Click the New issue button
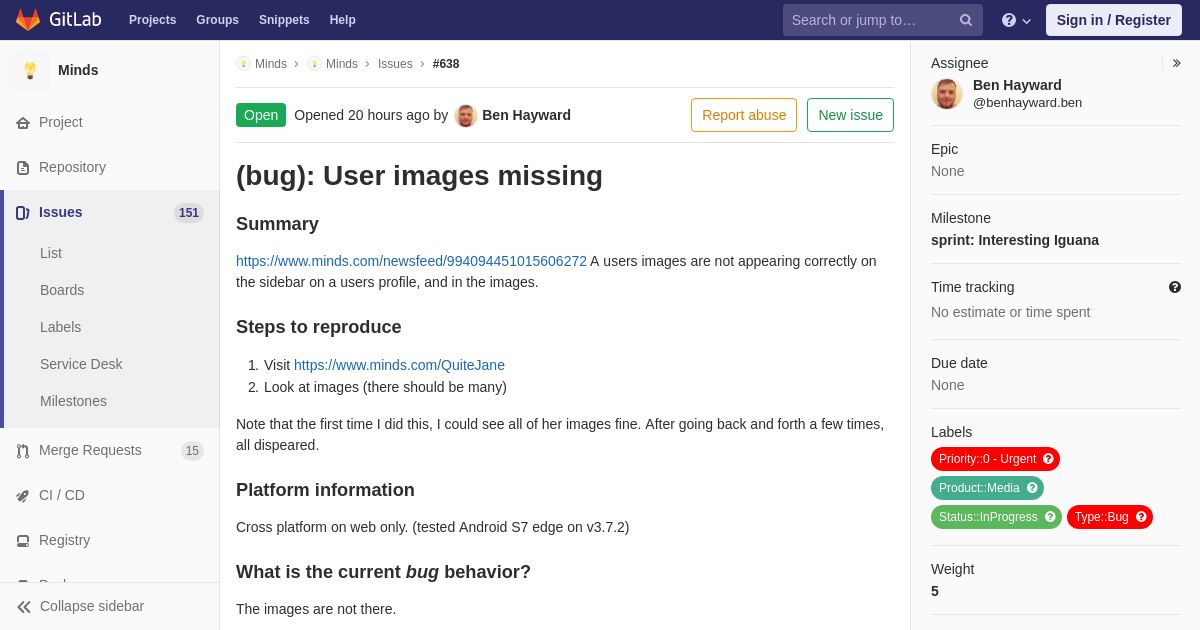The height and width of the screenshot is (630, 1200). pos(850,115)
